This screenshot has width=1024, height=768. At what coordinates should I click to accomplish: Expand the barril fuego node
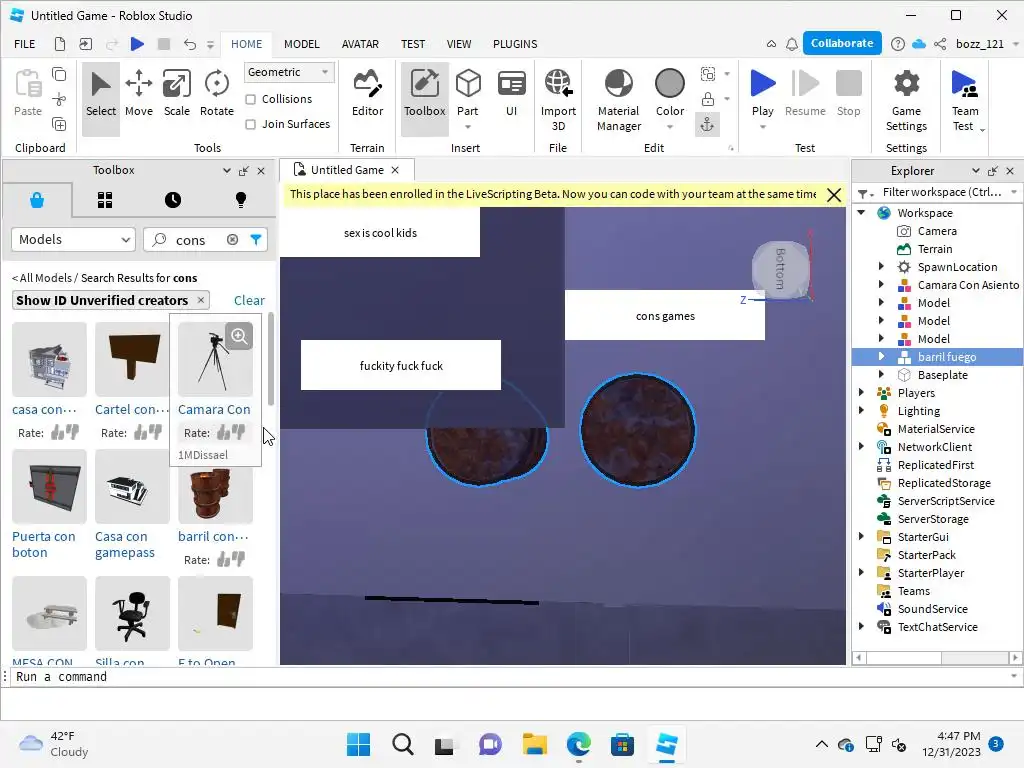881,357
